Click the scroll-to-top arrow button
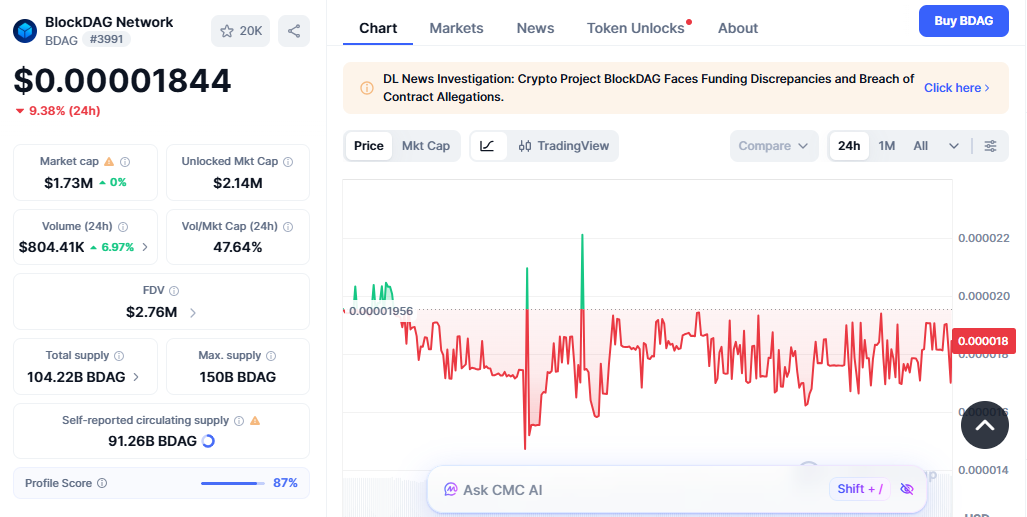 [x=984, y=425]
